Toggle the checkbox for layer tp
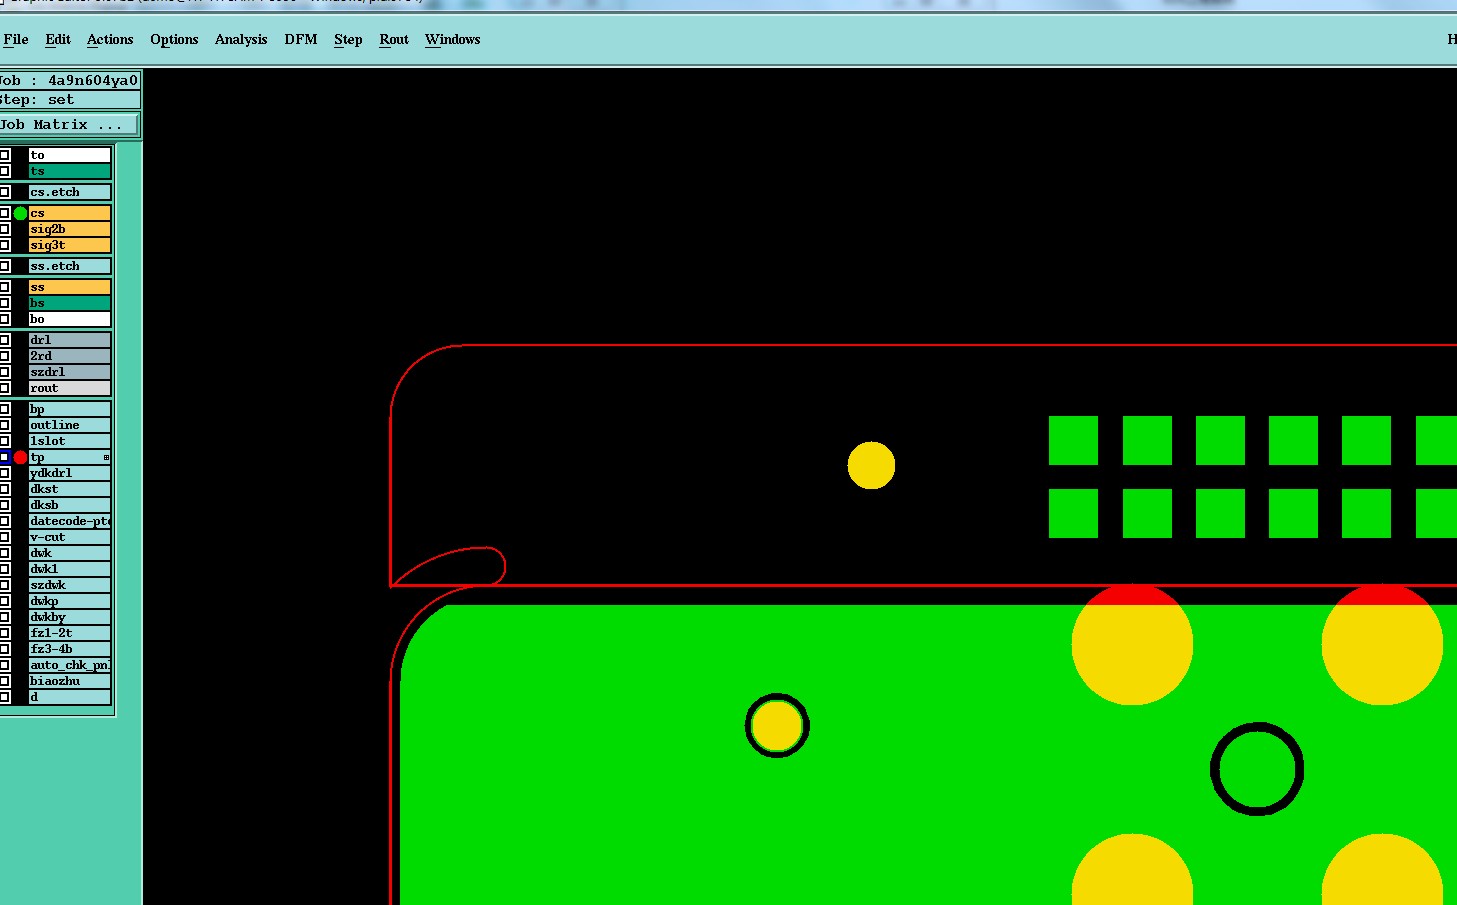This screenshot has height=905, width=1457. point(5,457)
